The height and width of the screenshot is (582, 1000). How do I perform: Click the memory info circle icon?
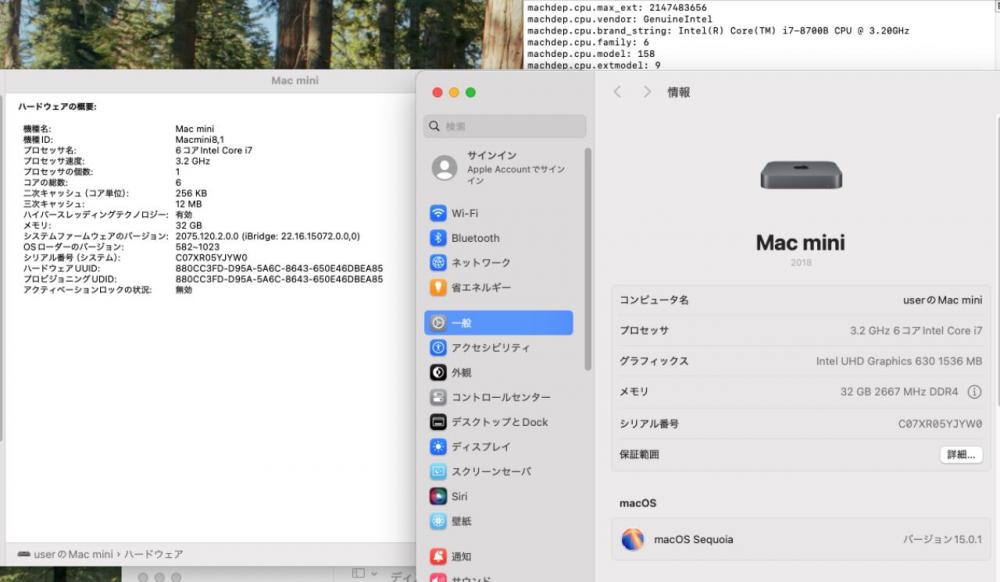pos(974,392)
